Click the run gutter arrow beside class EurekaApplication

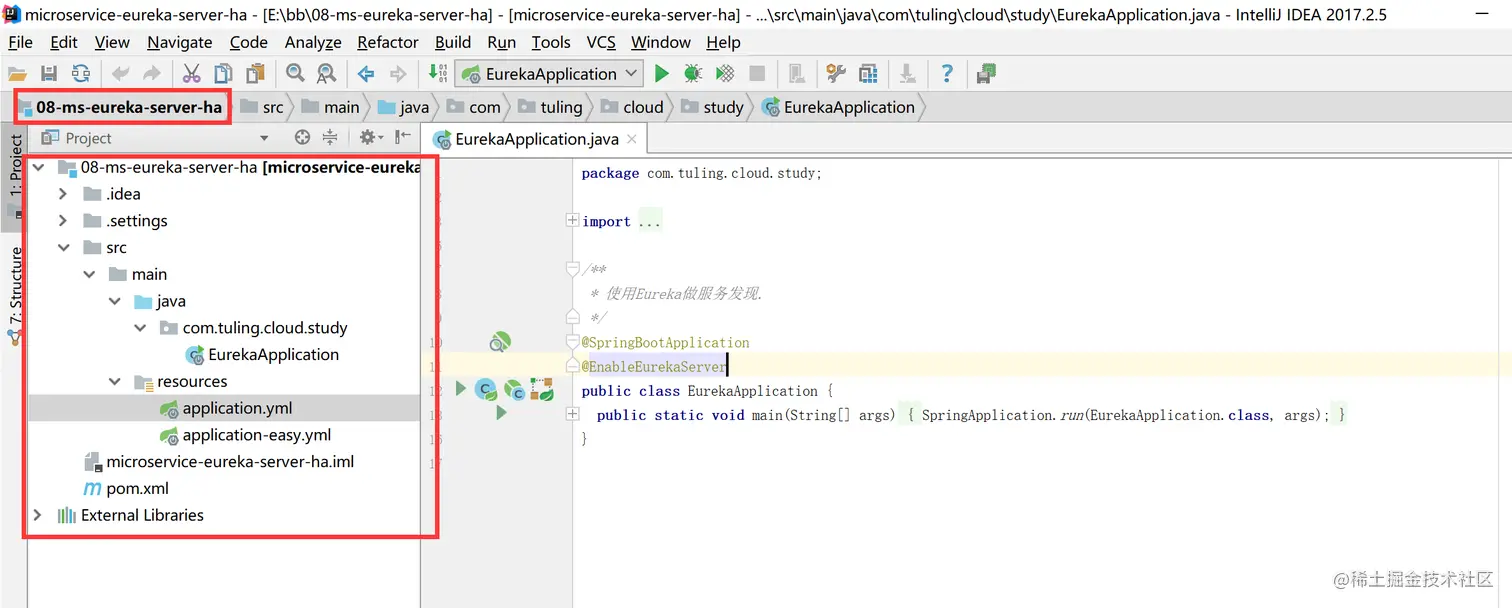tap(461, 388)
